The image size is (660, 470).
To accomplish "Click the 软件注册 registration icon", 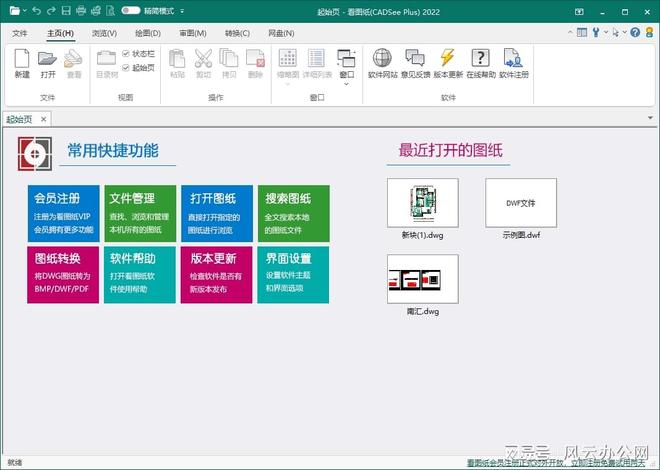I will point(514,62).
